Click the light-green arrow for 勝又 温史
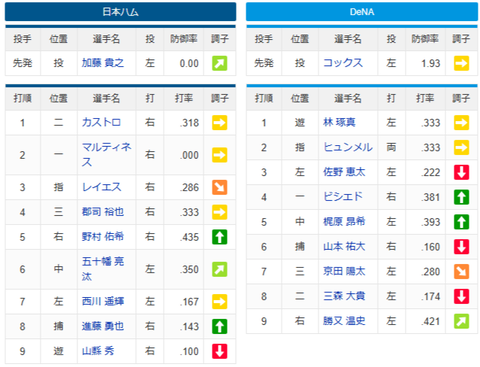The height and width of the screenshot is (367, 480). (x=461, y=321)
